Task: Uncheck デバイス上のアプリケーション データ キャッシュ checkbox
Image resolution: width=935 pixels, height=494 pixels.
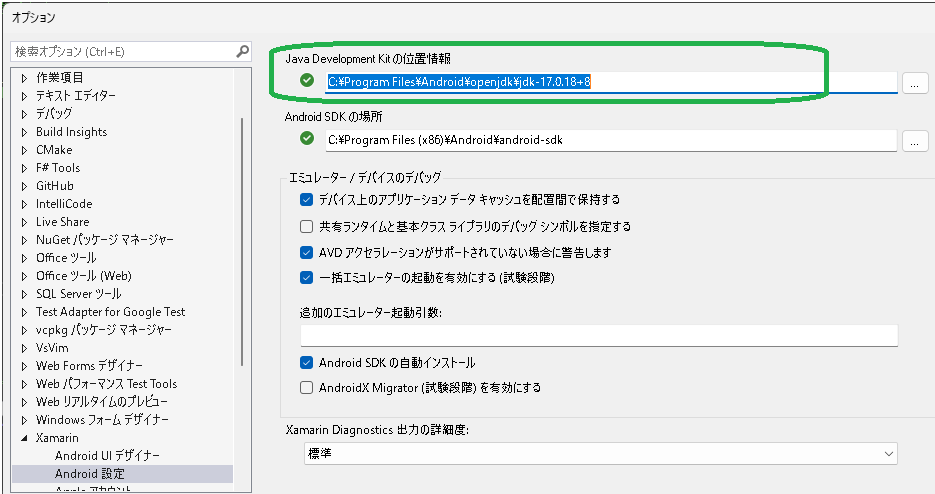Action: pos(307,199)
